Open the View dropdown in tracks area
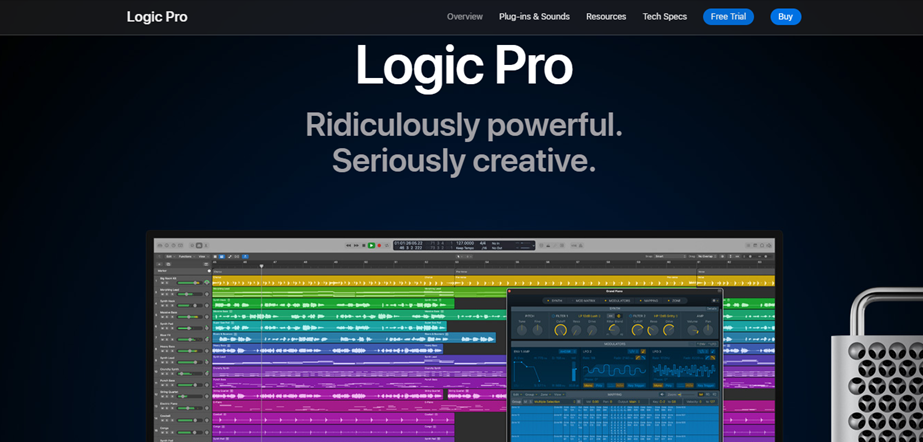The image size is (923, 442). pyautogui.click(x=200, y=256)
